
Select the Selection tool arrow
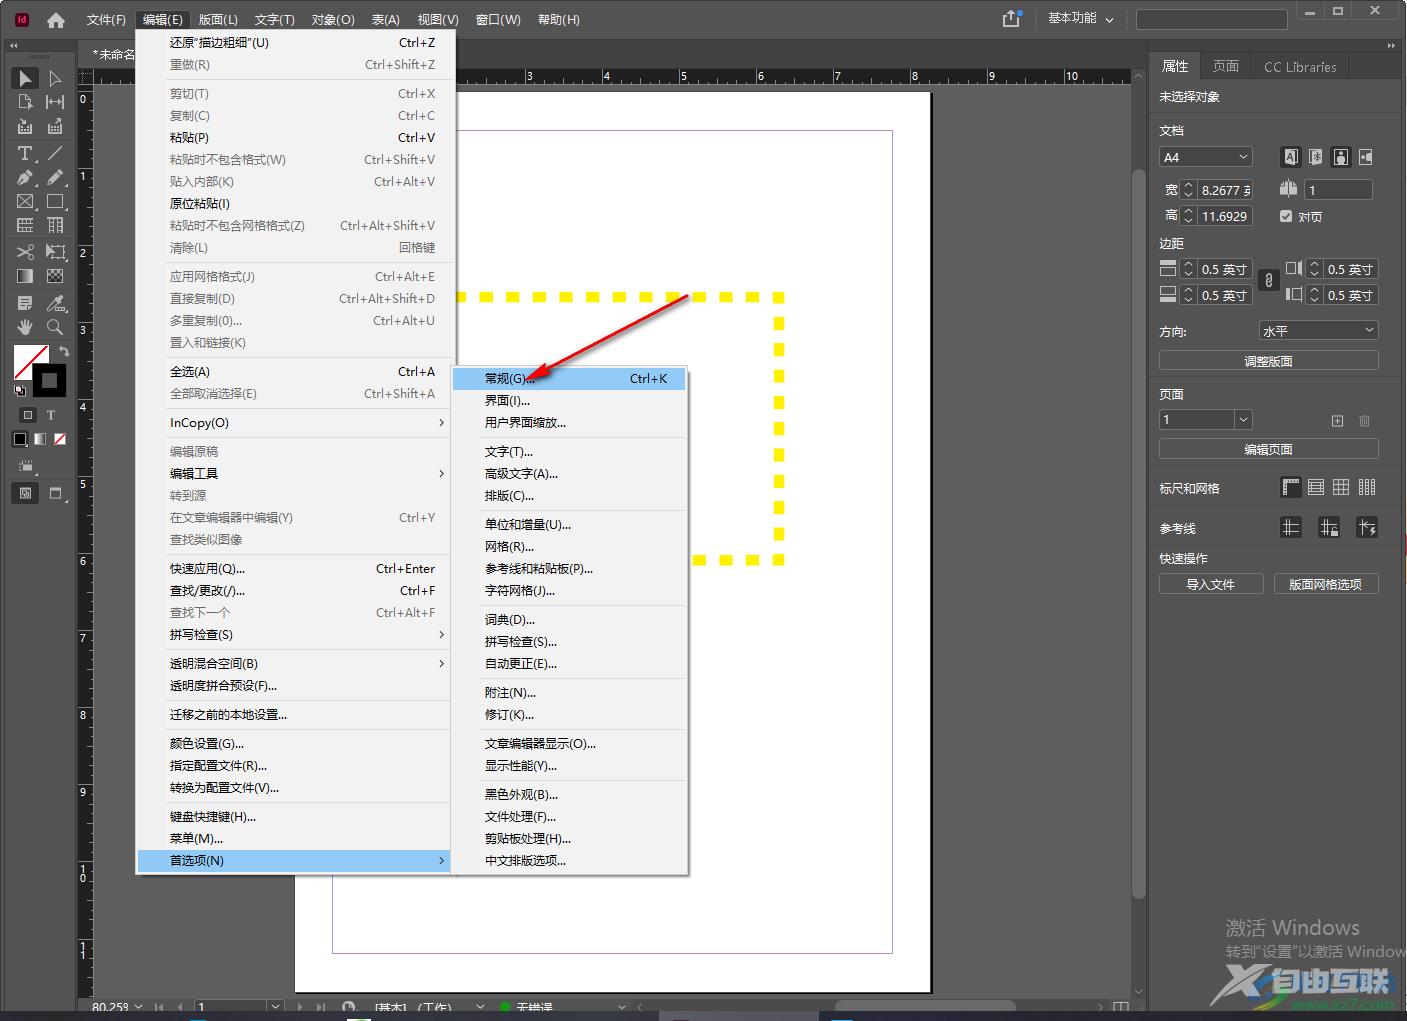(25, 78)
